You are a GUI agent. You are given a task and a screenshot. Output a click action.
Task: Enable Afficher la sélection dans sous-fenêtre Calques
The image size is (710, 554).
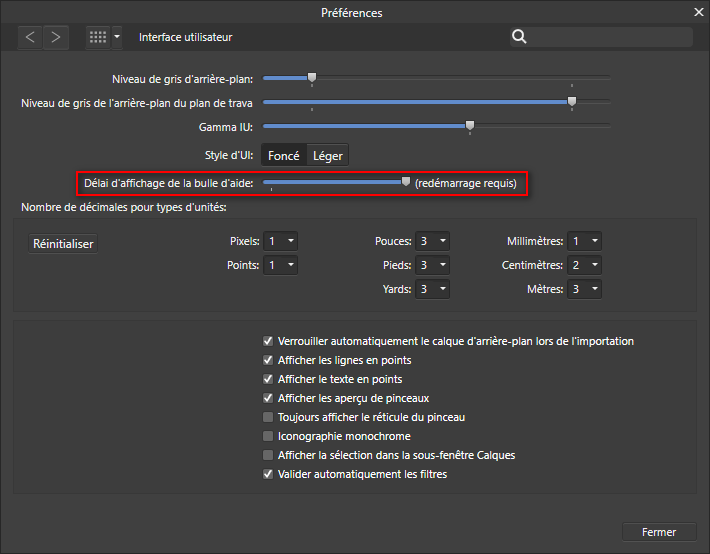[268, 455]
